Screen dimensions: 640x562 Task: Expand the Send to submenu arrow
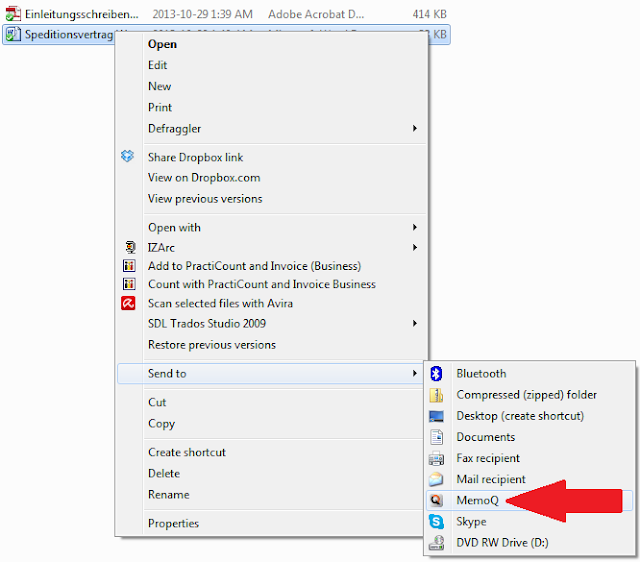(414, 373)
